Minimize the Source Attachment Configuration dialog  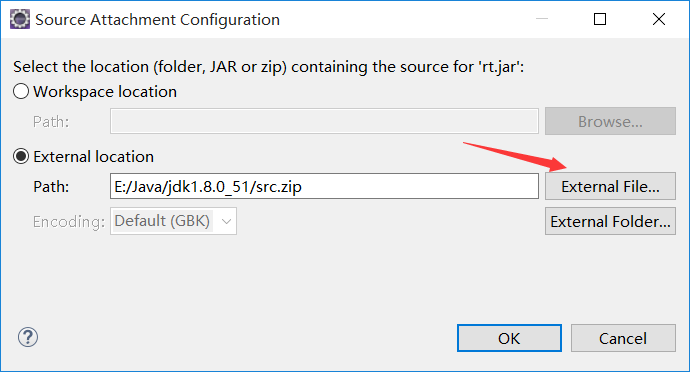tap(542, 19)
